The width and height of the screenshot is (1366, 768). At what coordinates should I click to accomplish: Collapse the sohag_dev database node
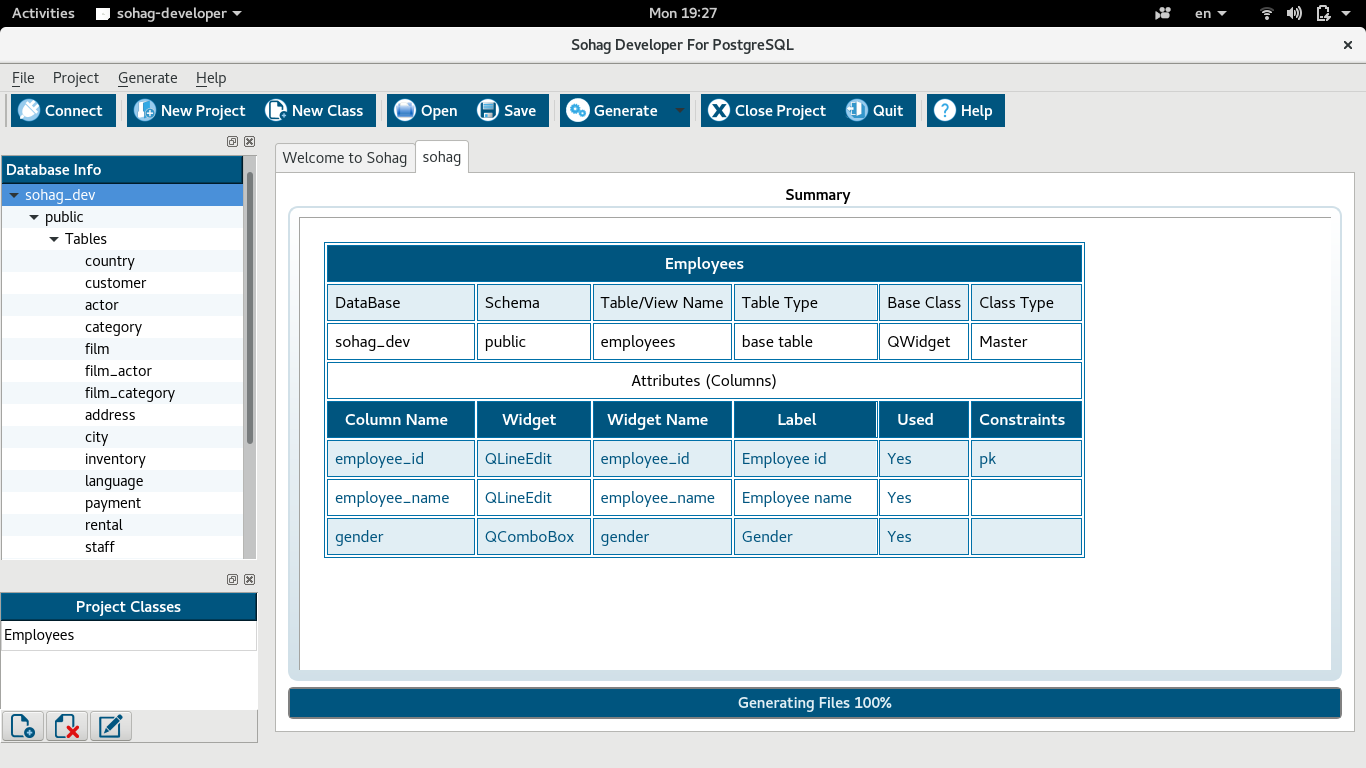tap(14, 195)
